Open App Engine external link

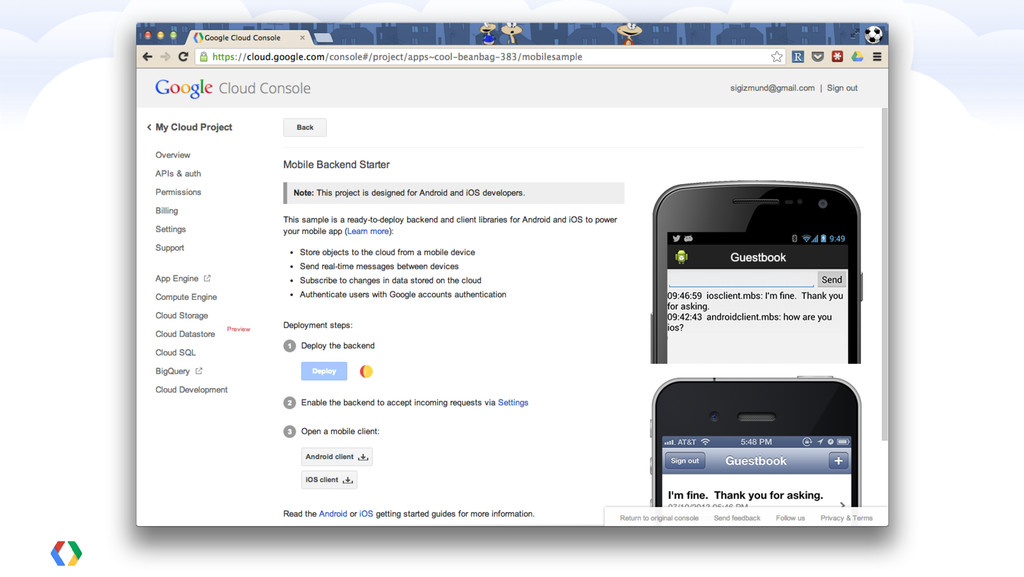click(x=183, y=279)
